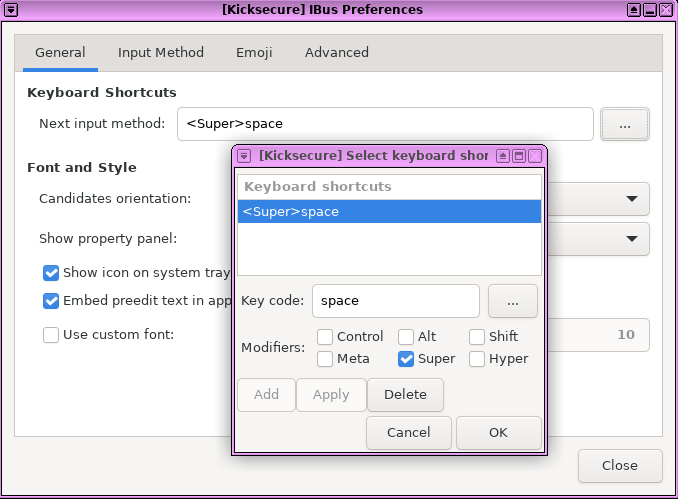Close the Select keyboard shortcut dialog via title bar
Screen dimensions: 678x499
(x=535, y=156)
